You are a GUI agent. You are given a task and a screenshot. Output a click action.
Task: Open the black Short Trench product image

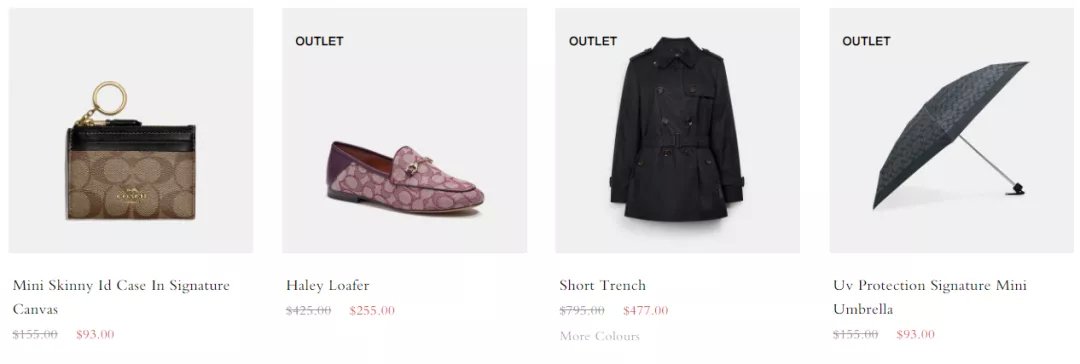click(x=678, y=130)
